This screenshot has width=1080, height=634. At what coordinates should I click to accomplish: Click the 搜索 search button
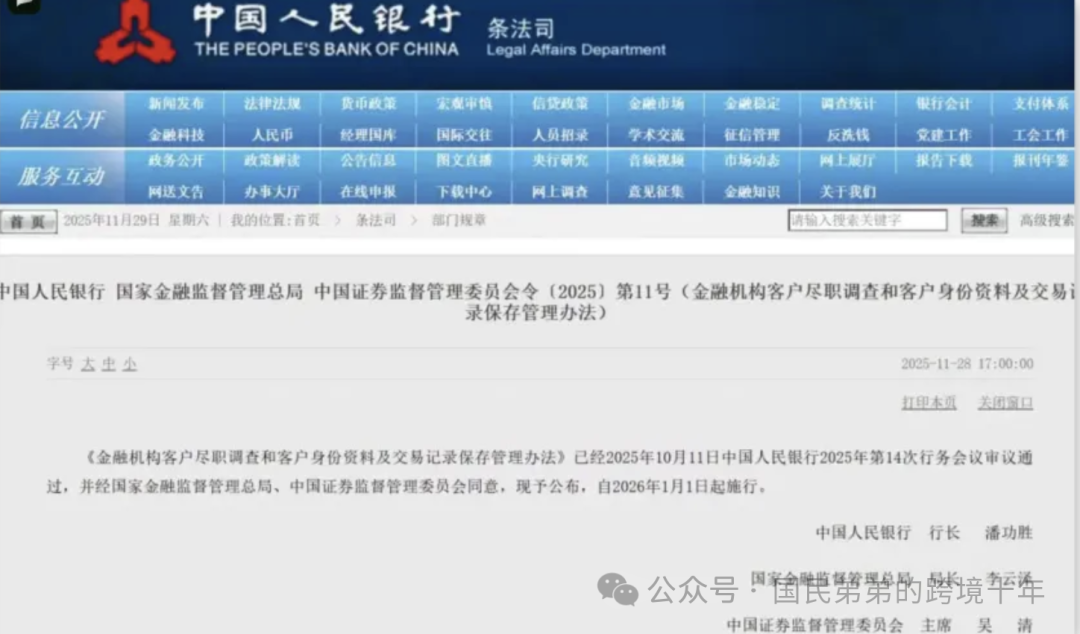pyautogui.click(x=984, y=221)
